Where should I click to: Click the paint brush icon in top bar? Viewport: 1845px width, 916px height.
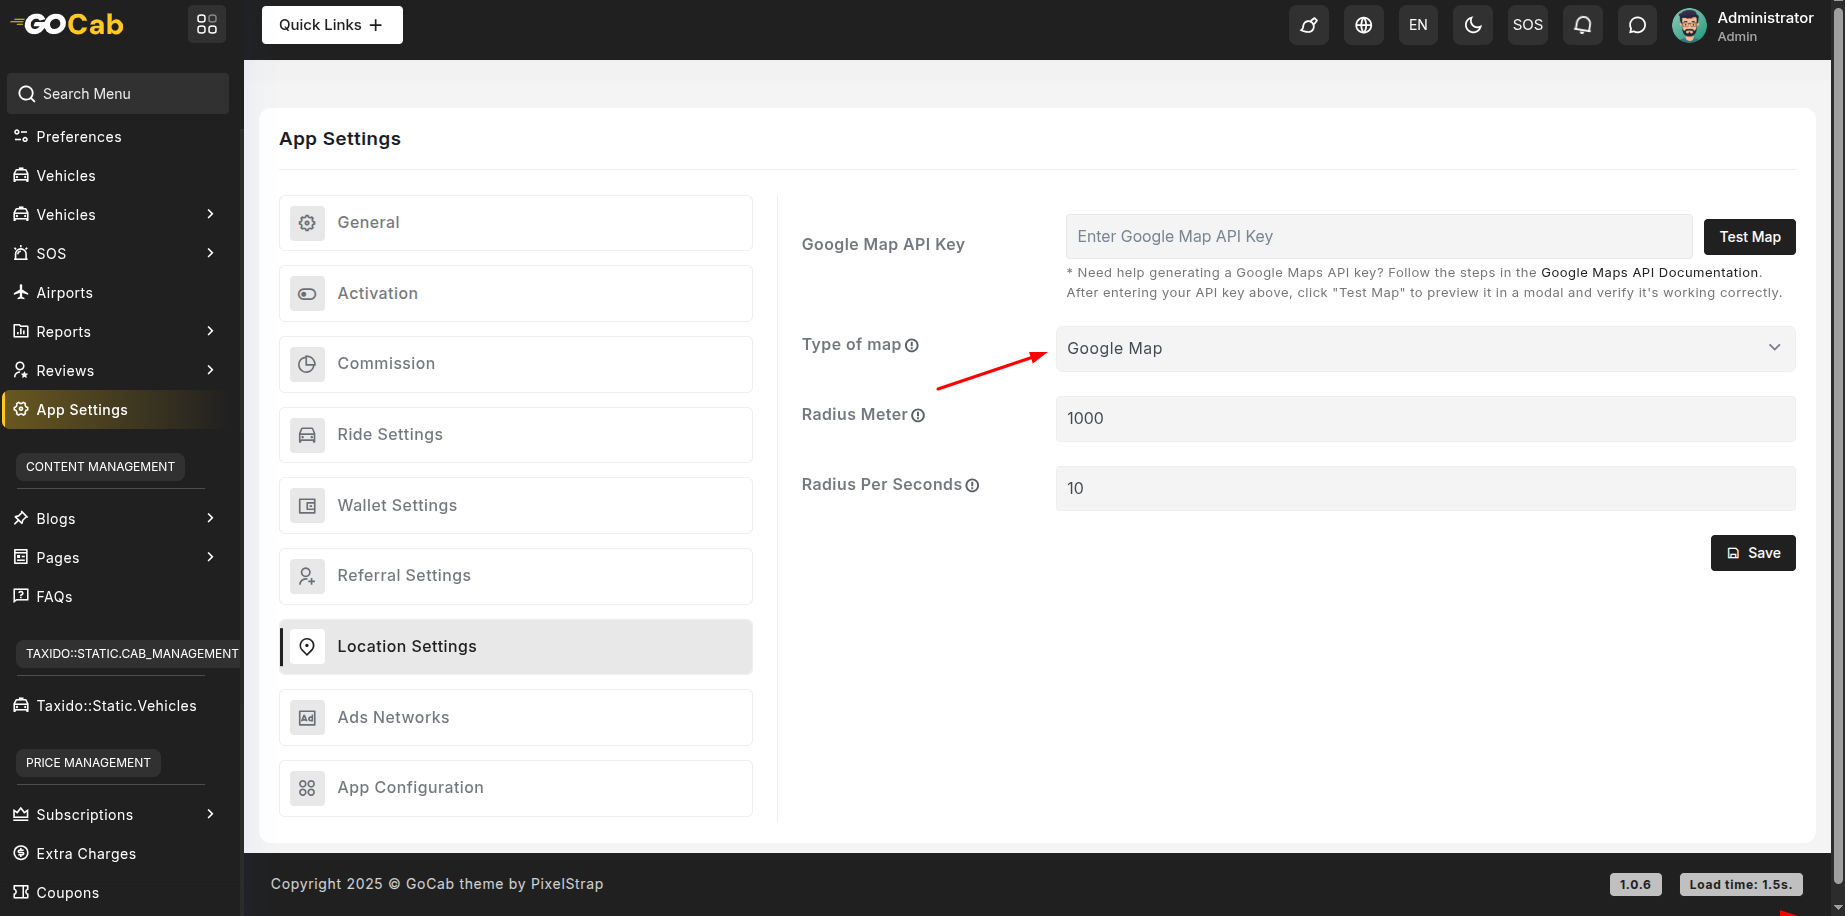[x=1308, y=25]
